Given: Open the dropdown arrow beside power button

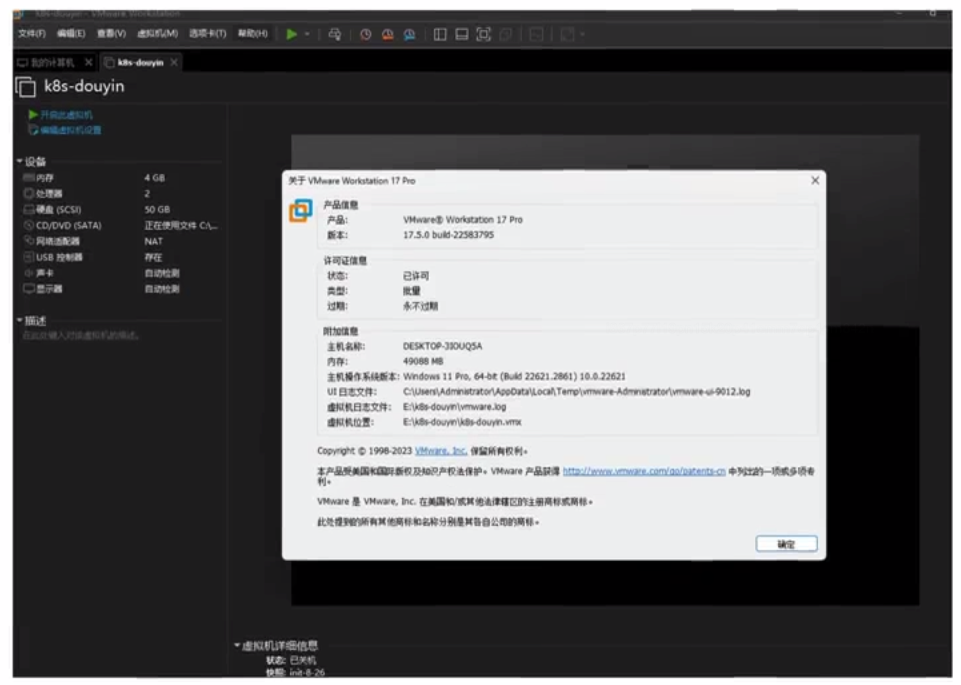Looking at the screenshot, I should pyautogui.click(x=307, y=34).
